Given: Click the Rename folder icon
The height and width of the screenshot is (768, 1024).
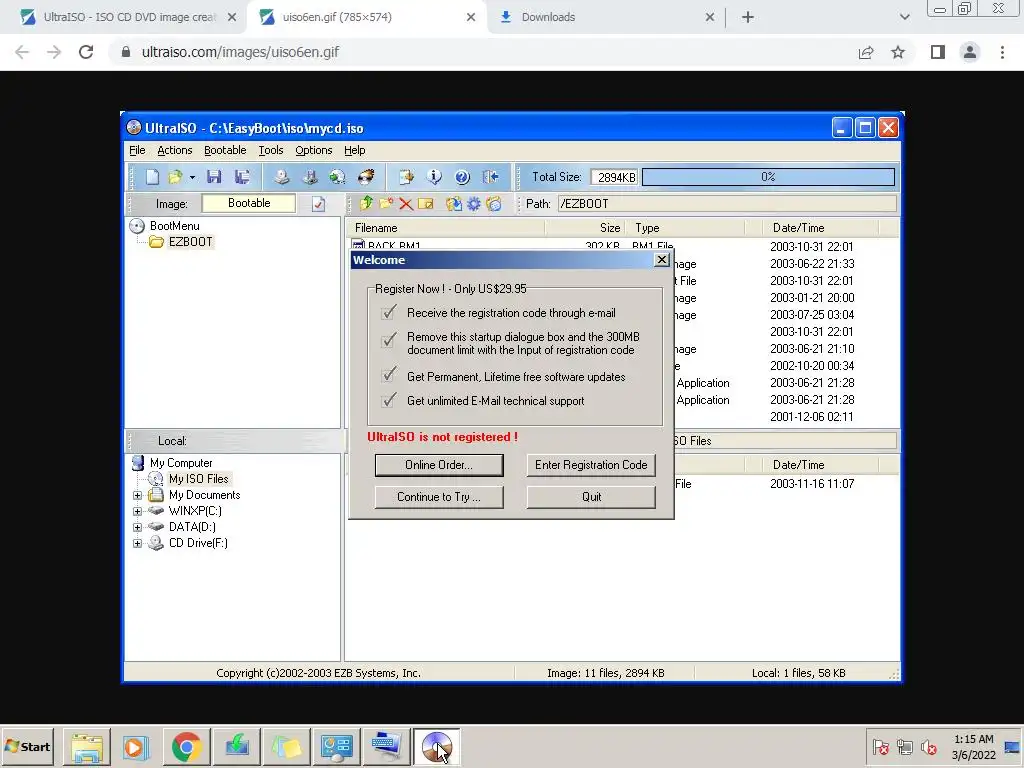Looking at the screenshot, I should point(426,204).
